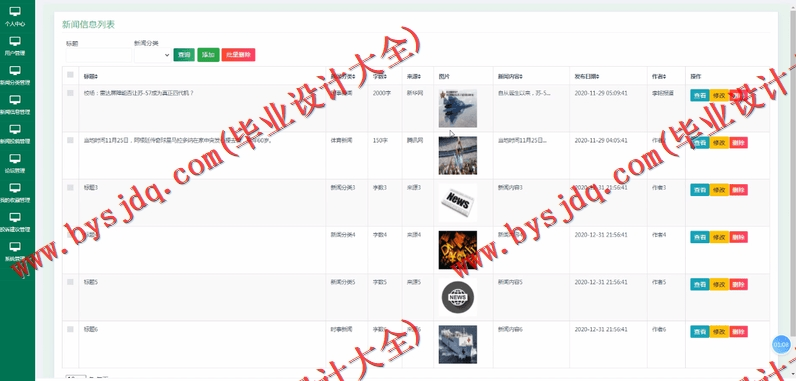Click 查看 for the 标题6 row
The height and width of the screenshot is (381, 796).
pos(700,331)
